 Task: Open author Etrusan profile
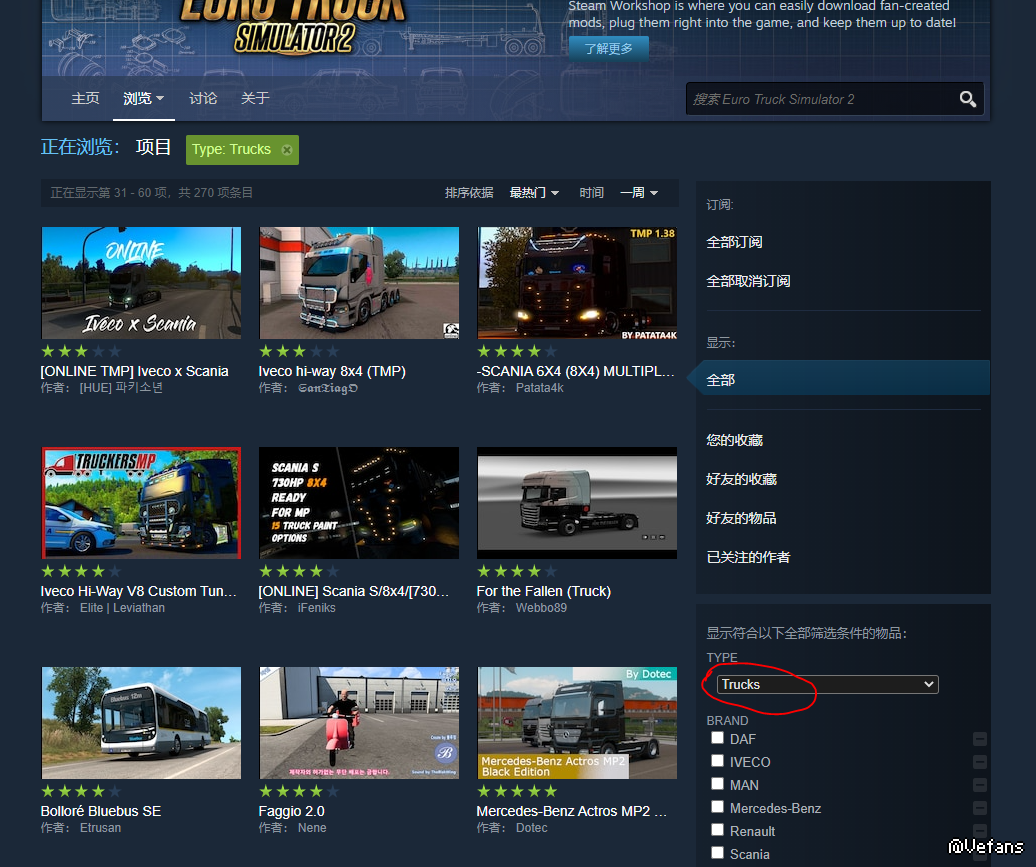(x=100, y=828)
